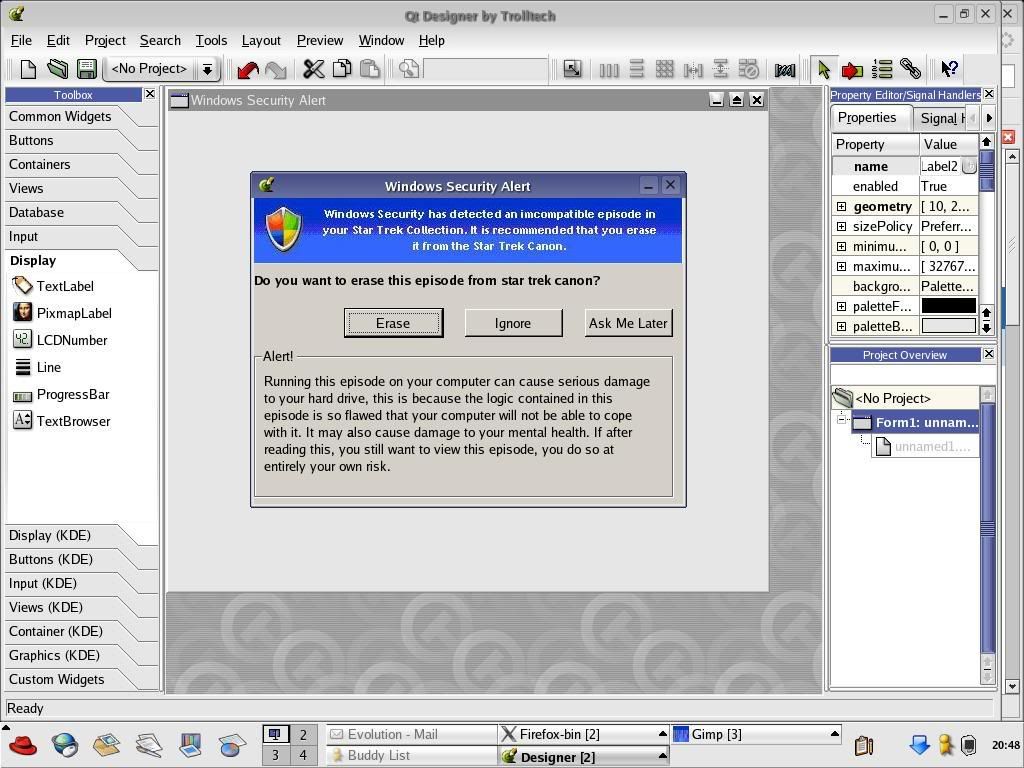
Task: Apply the Lay Out Horizontally icon
Action: [x=609, y=69]
